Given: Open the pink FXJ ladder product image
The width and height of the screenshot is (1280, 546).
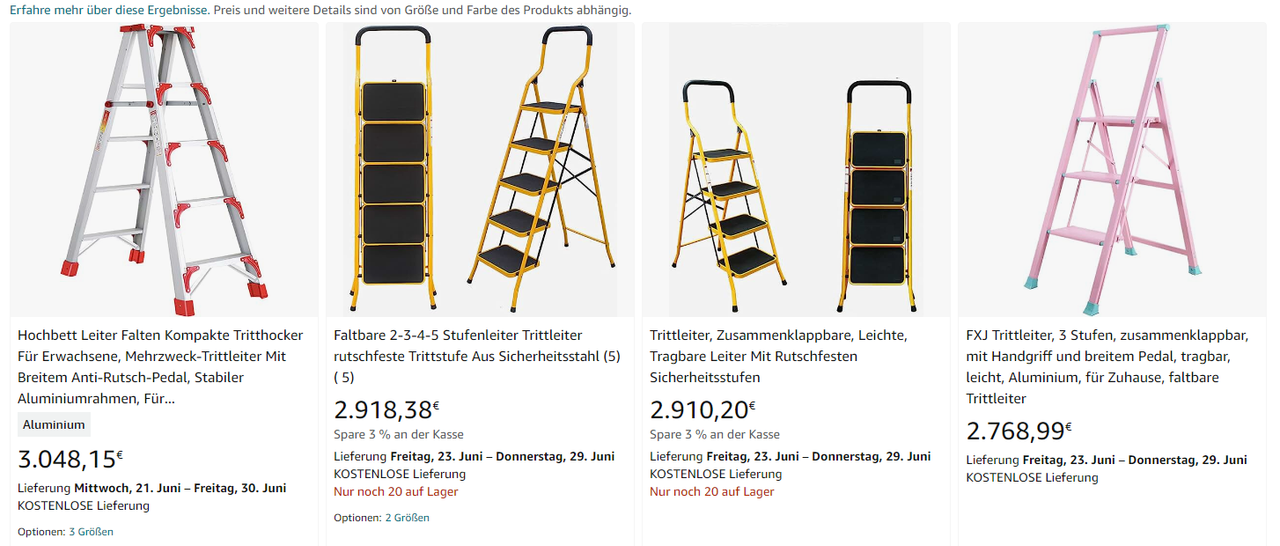Looking at the screenshot, I should 1112,170.
